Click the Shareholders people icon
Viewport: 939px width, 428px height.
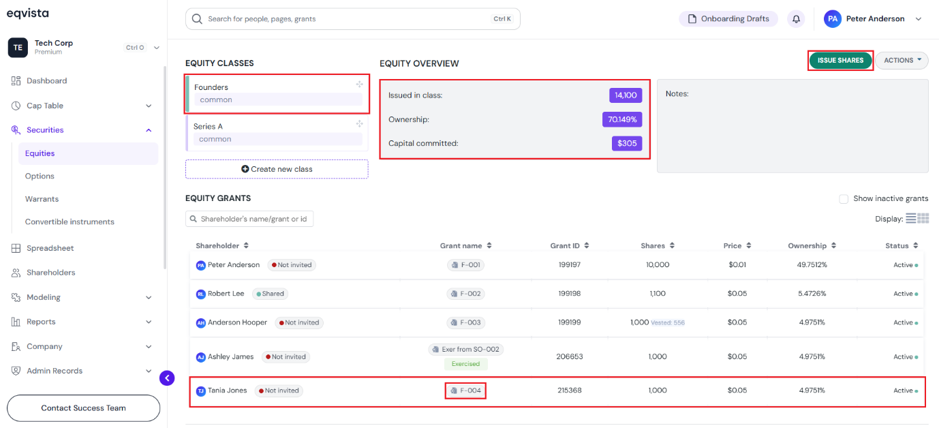(16, 272)
